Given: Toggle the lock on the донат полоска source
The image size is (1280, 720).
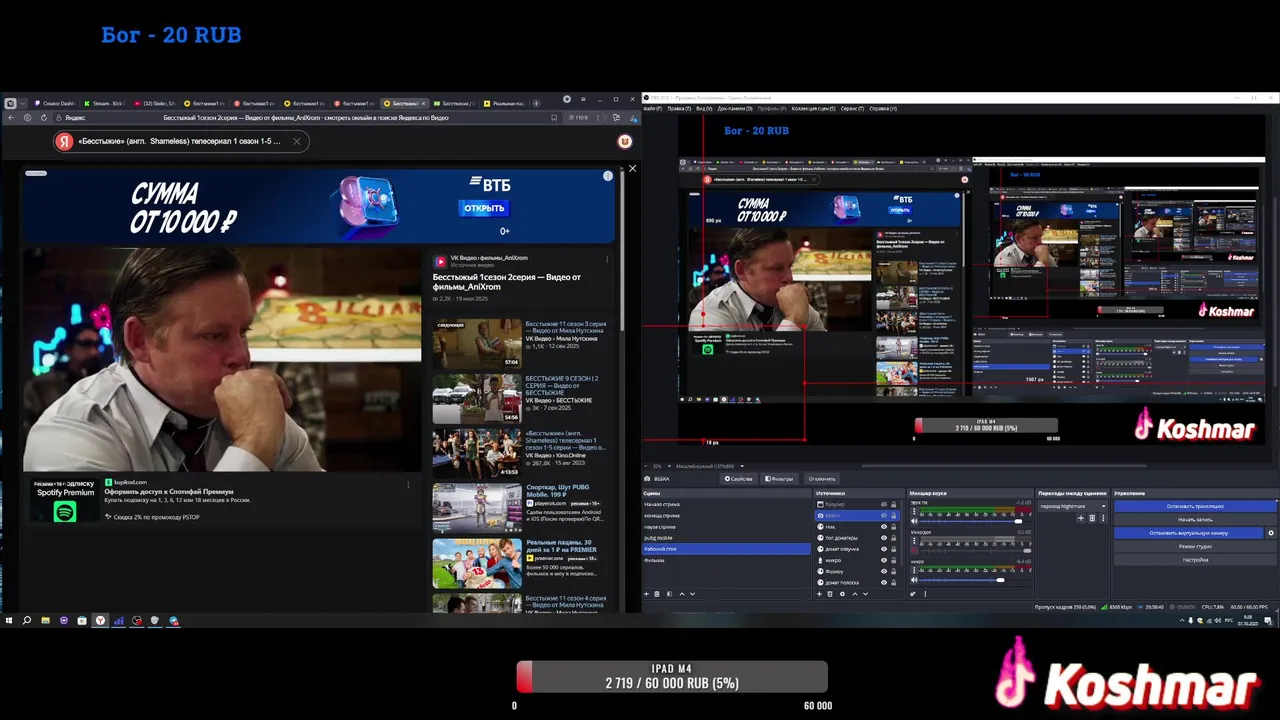Looking at the screenshot, I should click(893, 582).
